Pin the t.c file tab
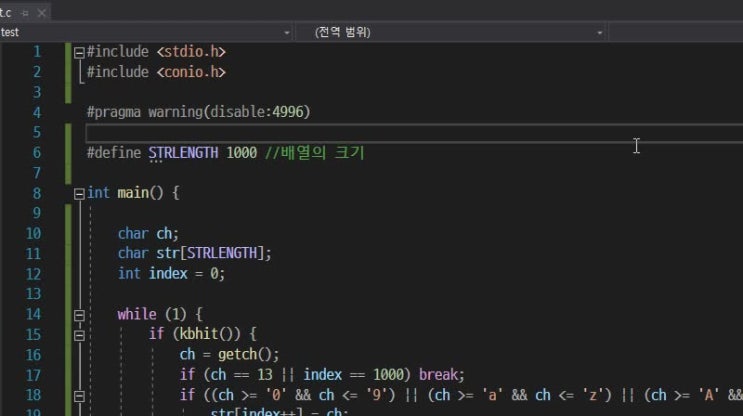 click(x=26, y=13)
